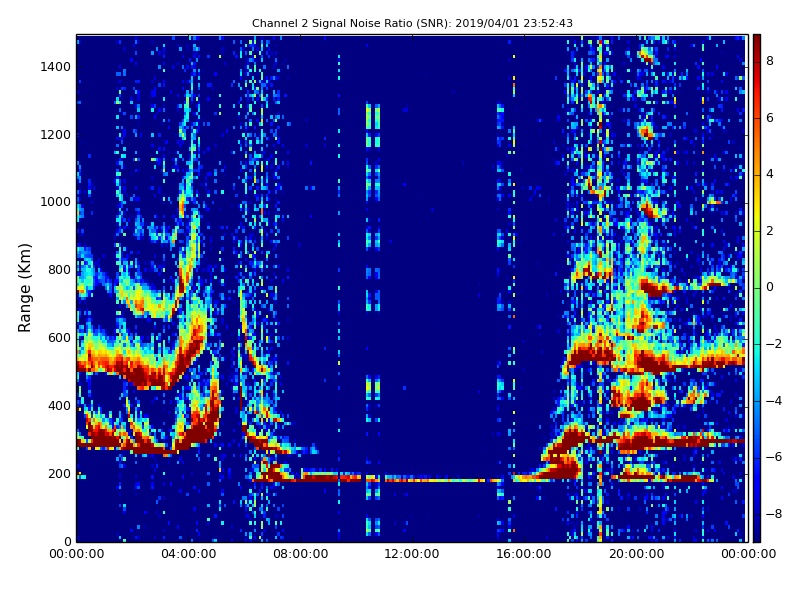Click the colorbar label −2
The width and height of the screenshot is (800, 600).
(774, 344)
